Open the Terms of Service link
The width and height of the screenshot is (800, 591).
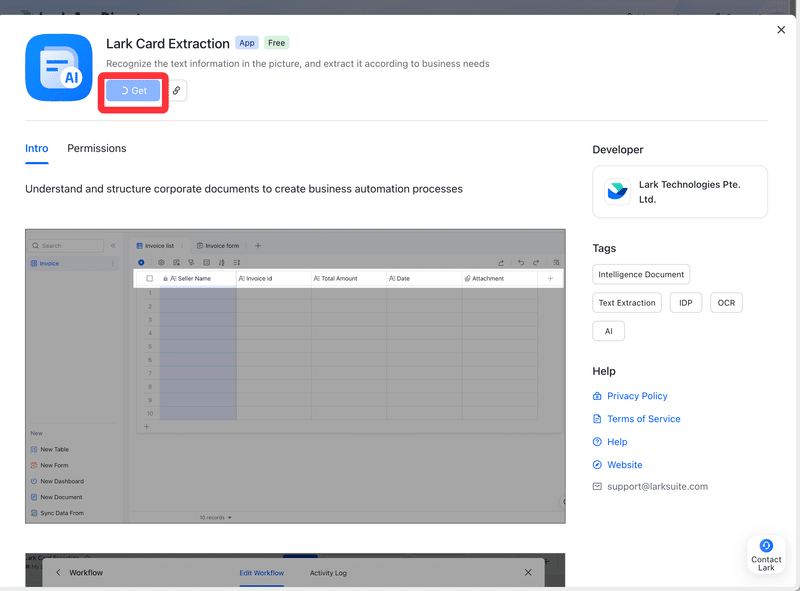[644, 419]
